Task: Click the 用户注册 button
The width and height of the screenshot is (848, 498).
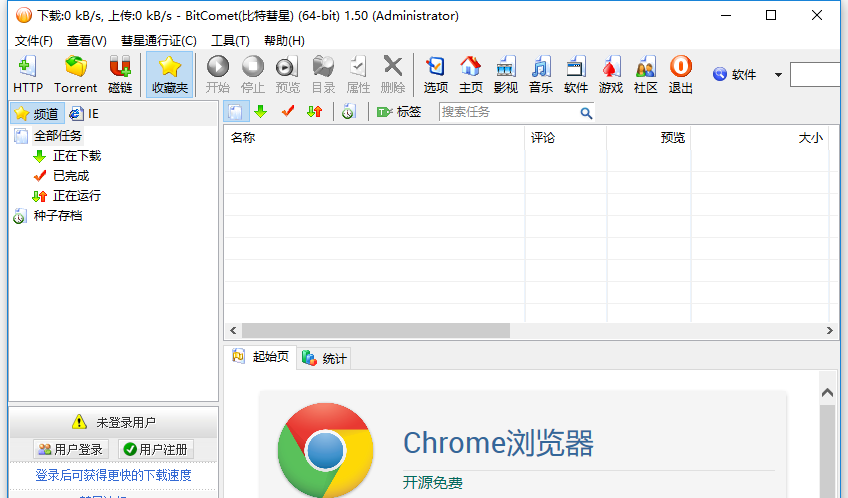Action: point(155,450)
